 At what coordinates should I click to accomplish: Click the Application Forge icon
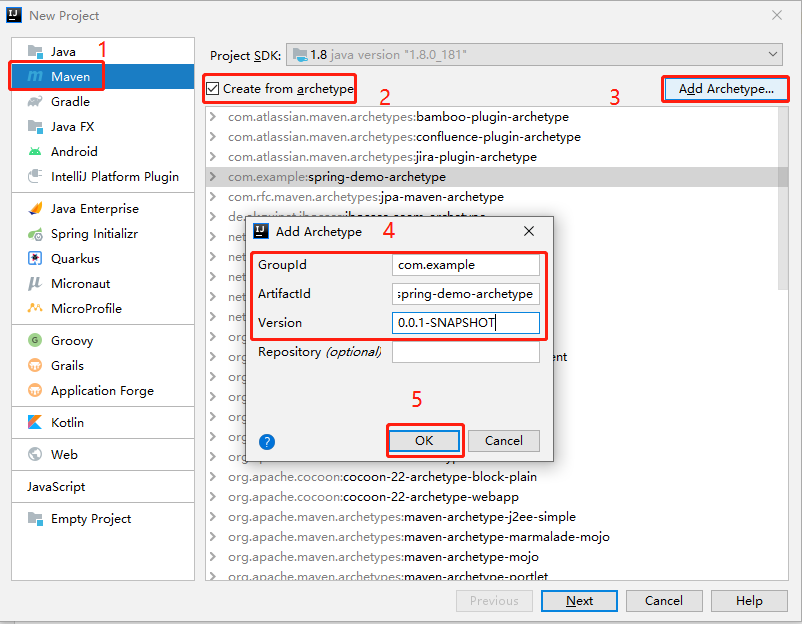(35, 390)
